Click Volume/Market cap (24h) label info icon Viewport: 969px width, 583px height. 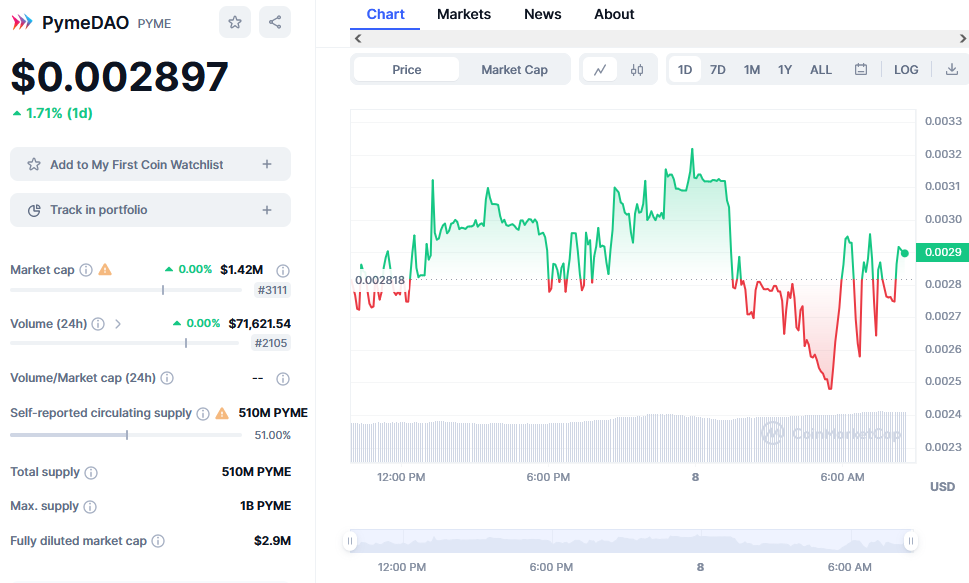pos(167,378)
